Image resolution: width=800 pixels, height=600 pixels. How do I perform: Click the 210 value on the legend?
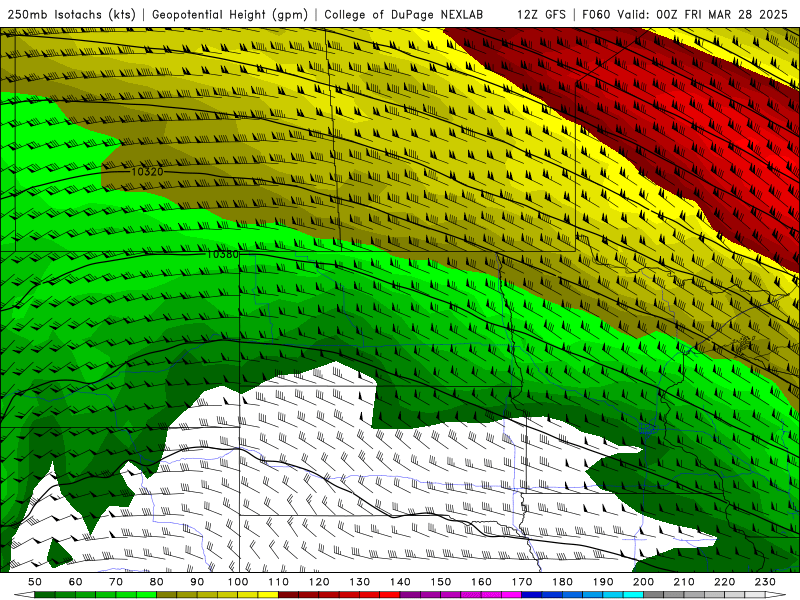click(684, 582)
